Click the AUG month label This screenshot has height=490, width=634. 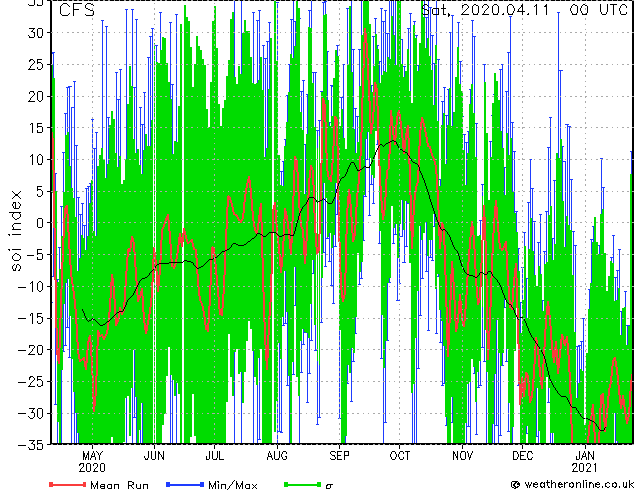277,456
